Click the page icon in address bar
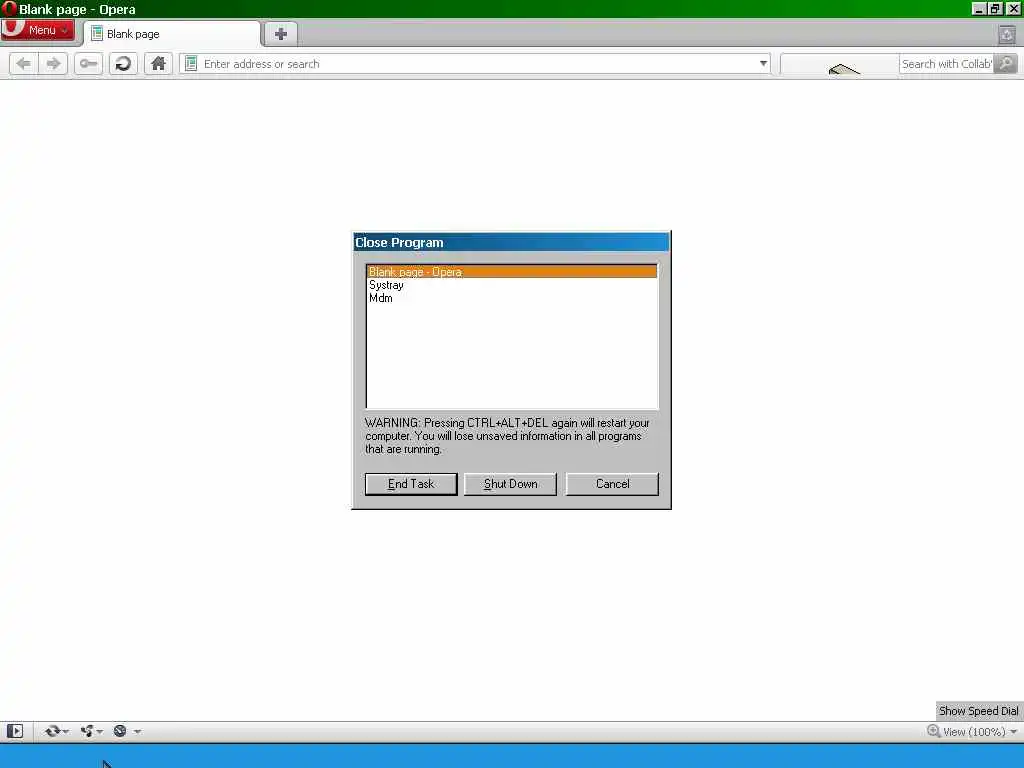This screenshot has height=768, width=1024. point(191,63)
